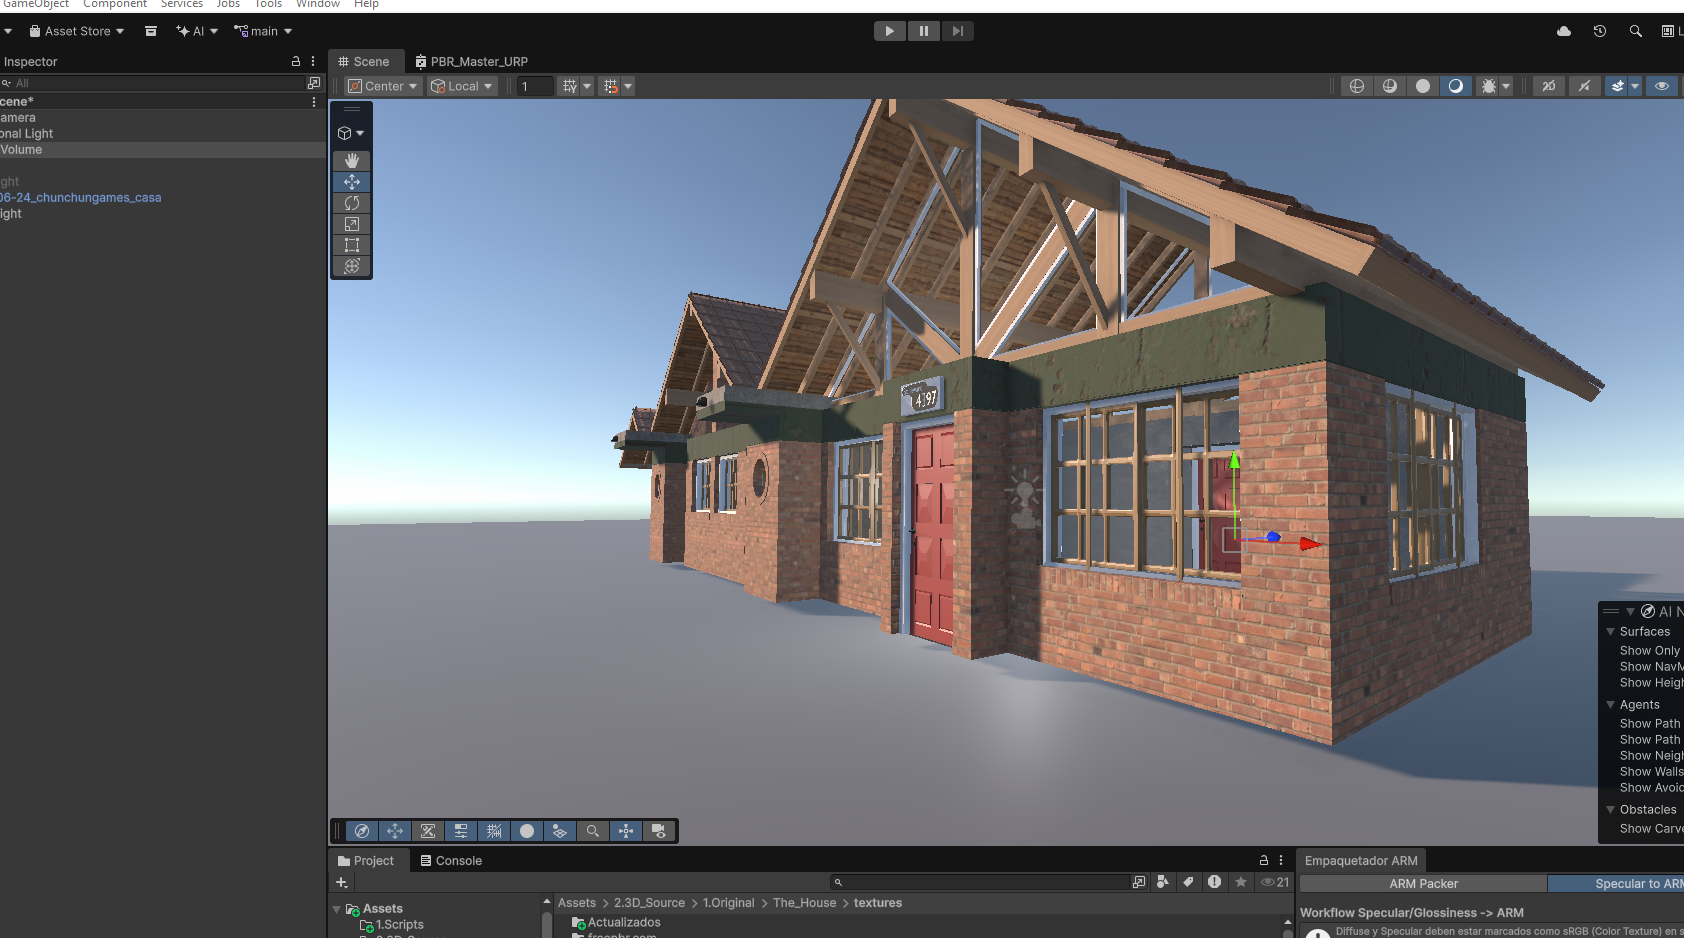Click the search magnifier in top toolbar
Image resolution: width=1684 pixels, height=938 pixels.
coord(1636,31)
